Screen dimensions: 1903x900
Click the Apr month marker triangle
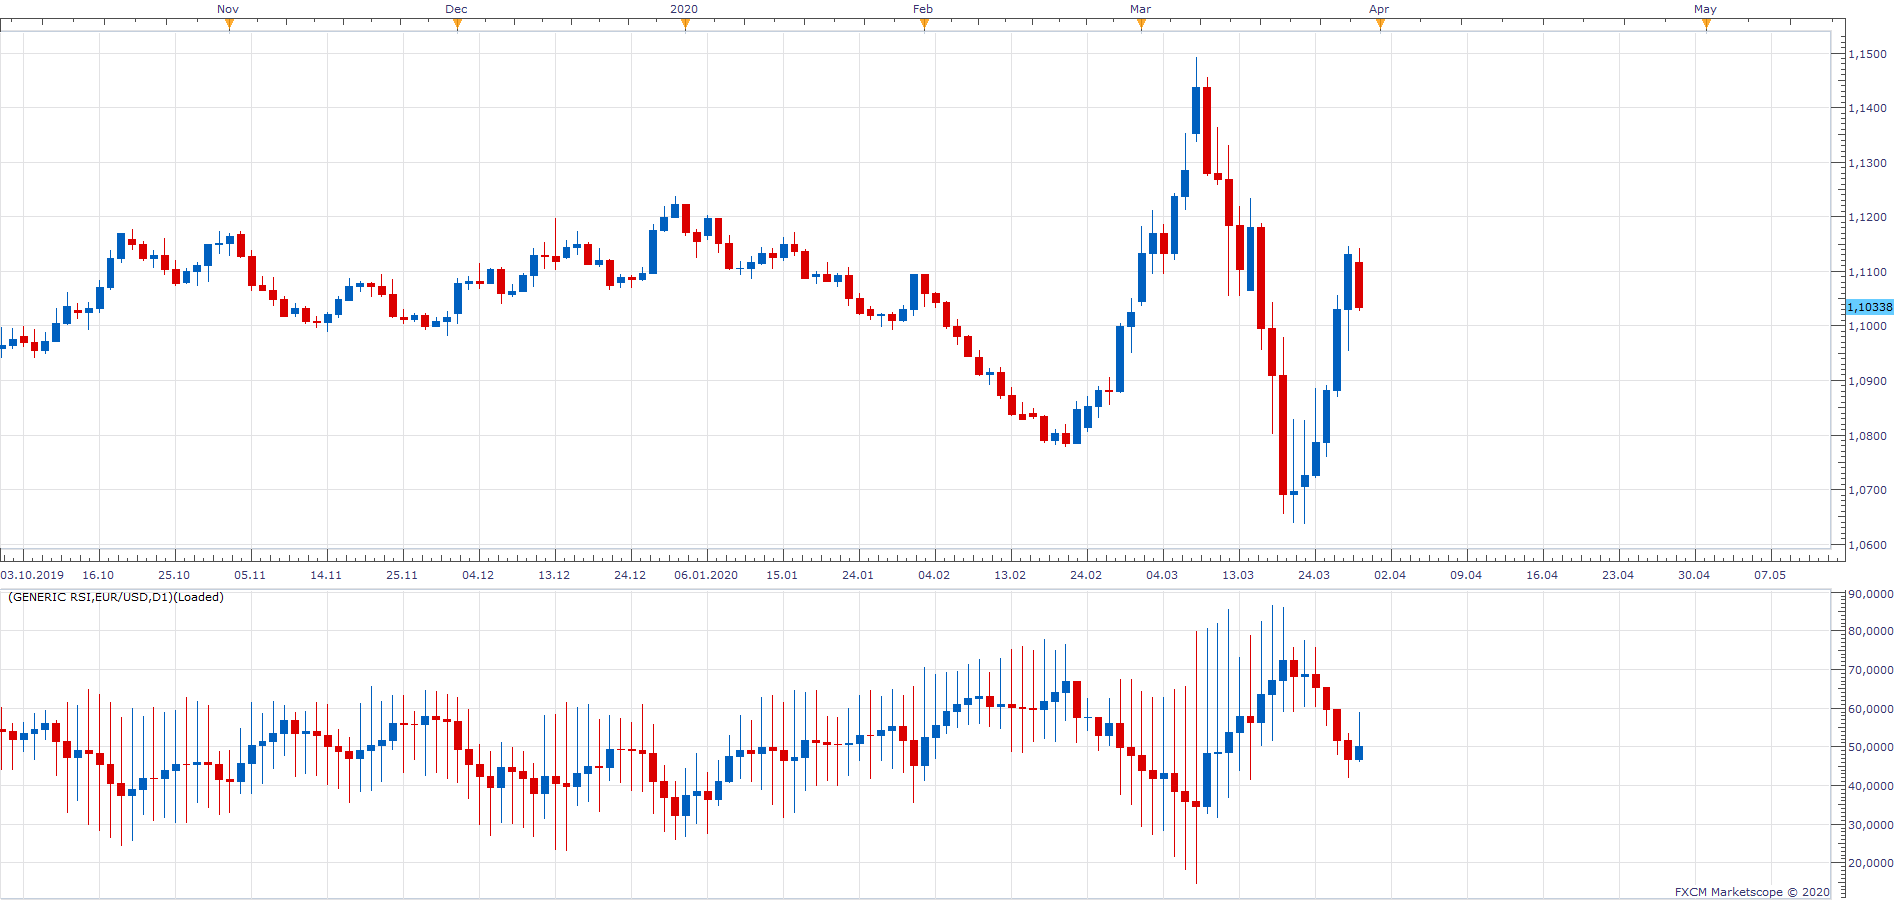pos(1380,25)
